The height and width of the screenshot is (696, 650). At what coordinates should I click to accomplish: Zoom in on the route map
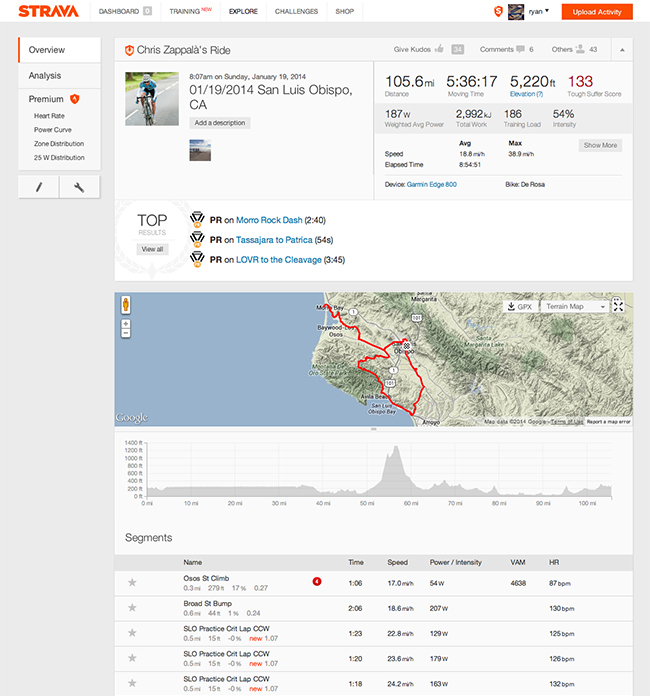pos(124,323)
